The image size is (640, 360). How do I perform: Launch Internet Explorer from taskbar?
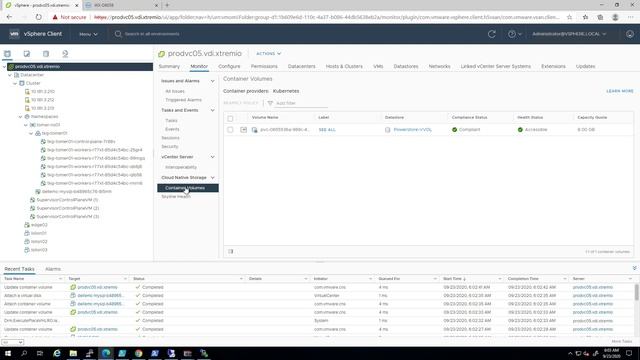[57, 353]
